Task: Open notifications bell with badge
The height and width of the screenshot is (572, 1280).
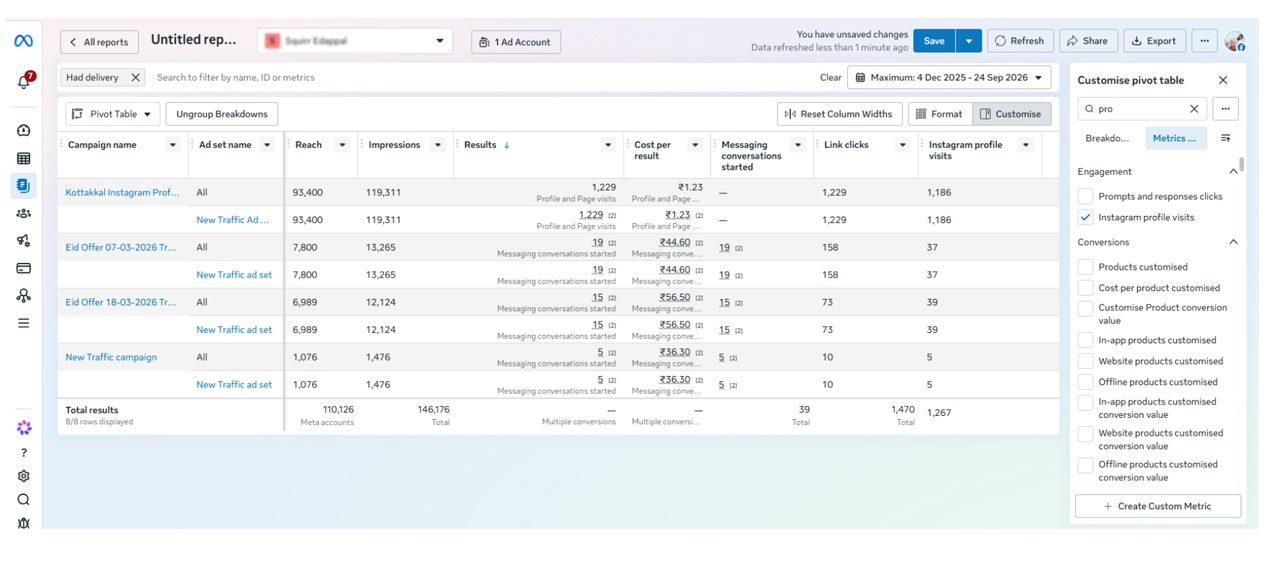Action: [24, 81]
